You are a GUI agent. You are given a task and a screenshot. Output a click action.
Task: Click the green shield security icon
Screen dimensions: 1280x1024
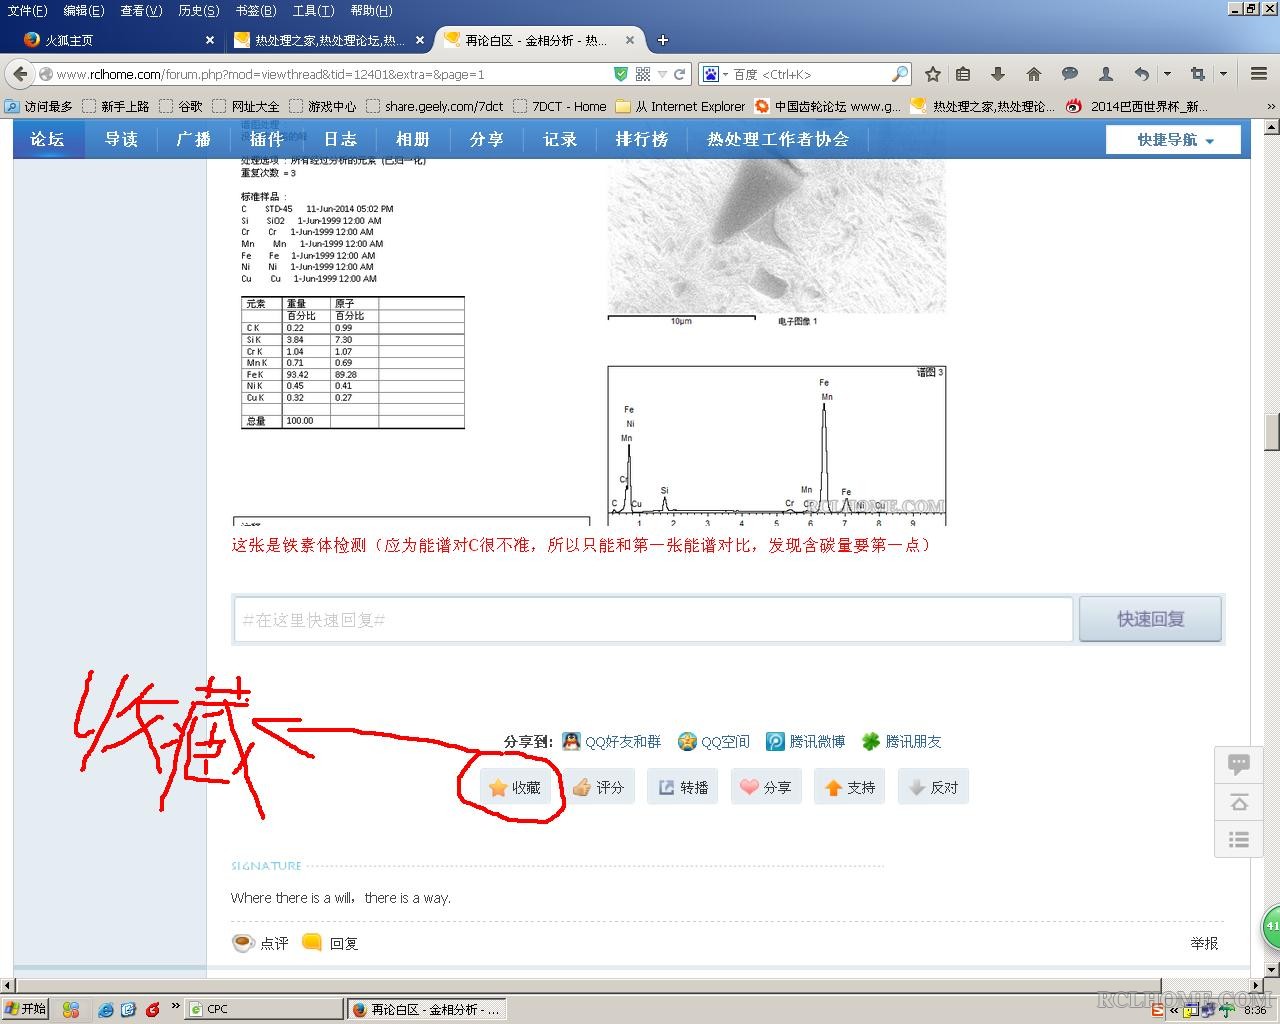[621, 74]
